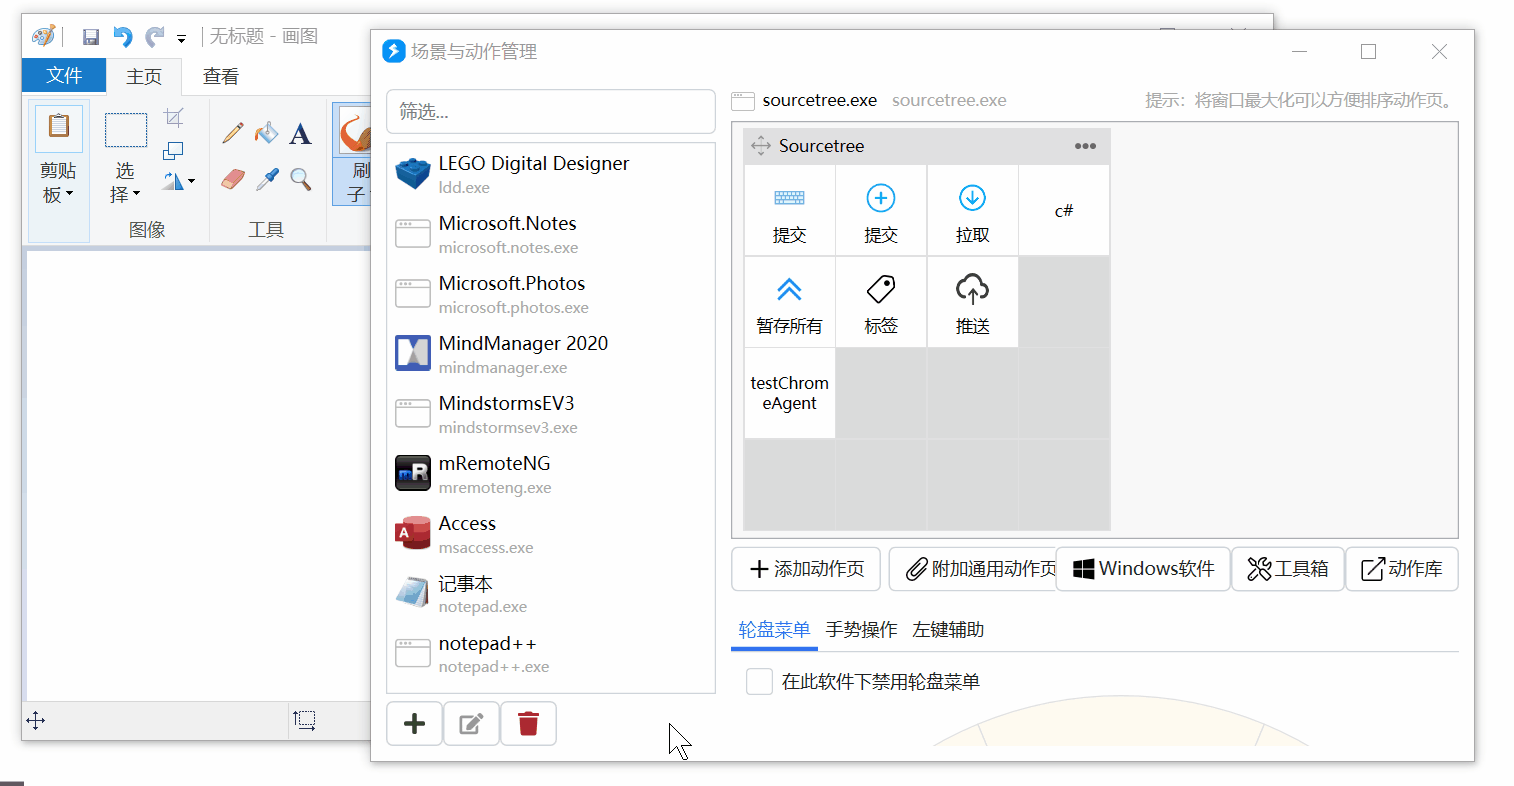Image resolution: width=1514 pixels, height=786 pixels.
Task: Enable 在此软件下禁用轮盘菜单 checkbox
Action: click(760, 682)
